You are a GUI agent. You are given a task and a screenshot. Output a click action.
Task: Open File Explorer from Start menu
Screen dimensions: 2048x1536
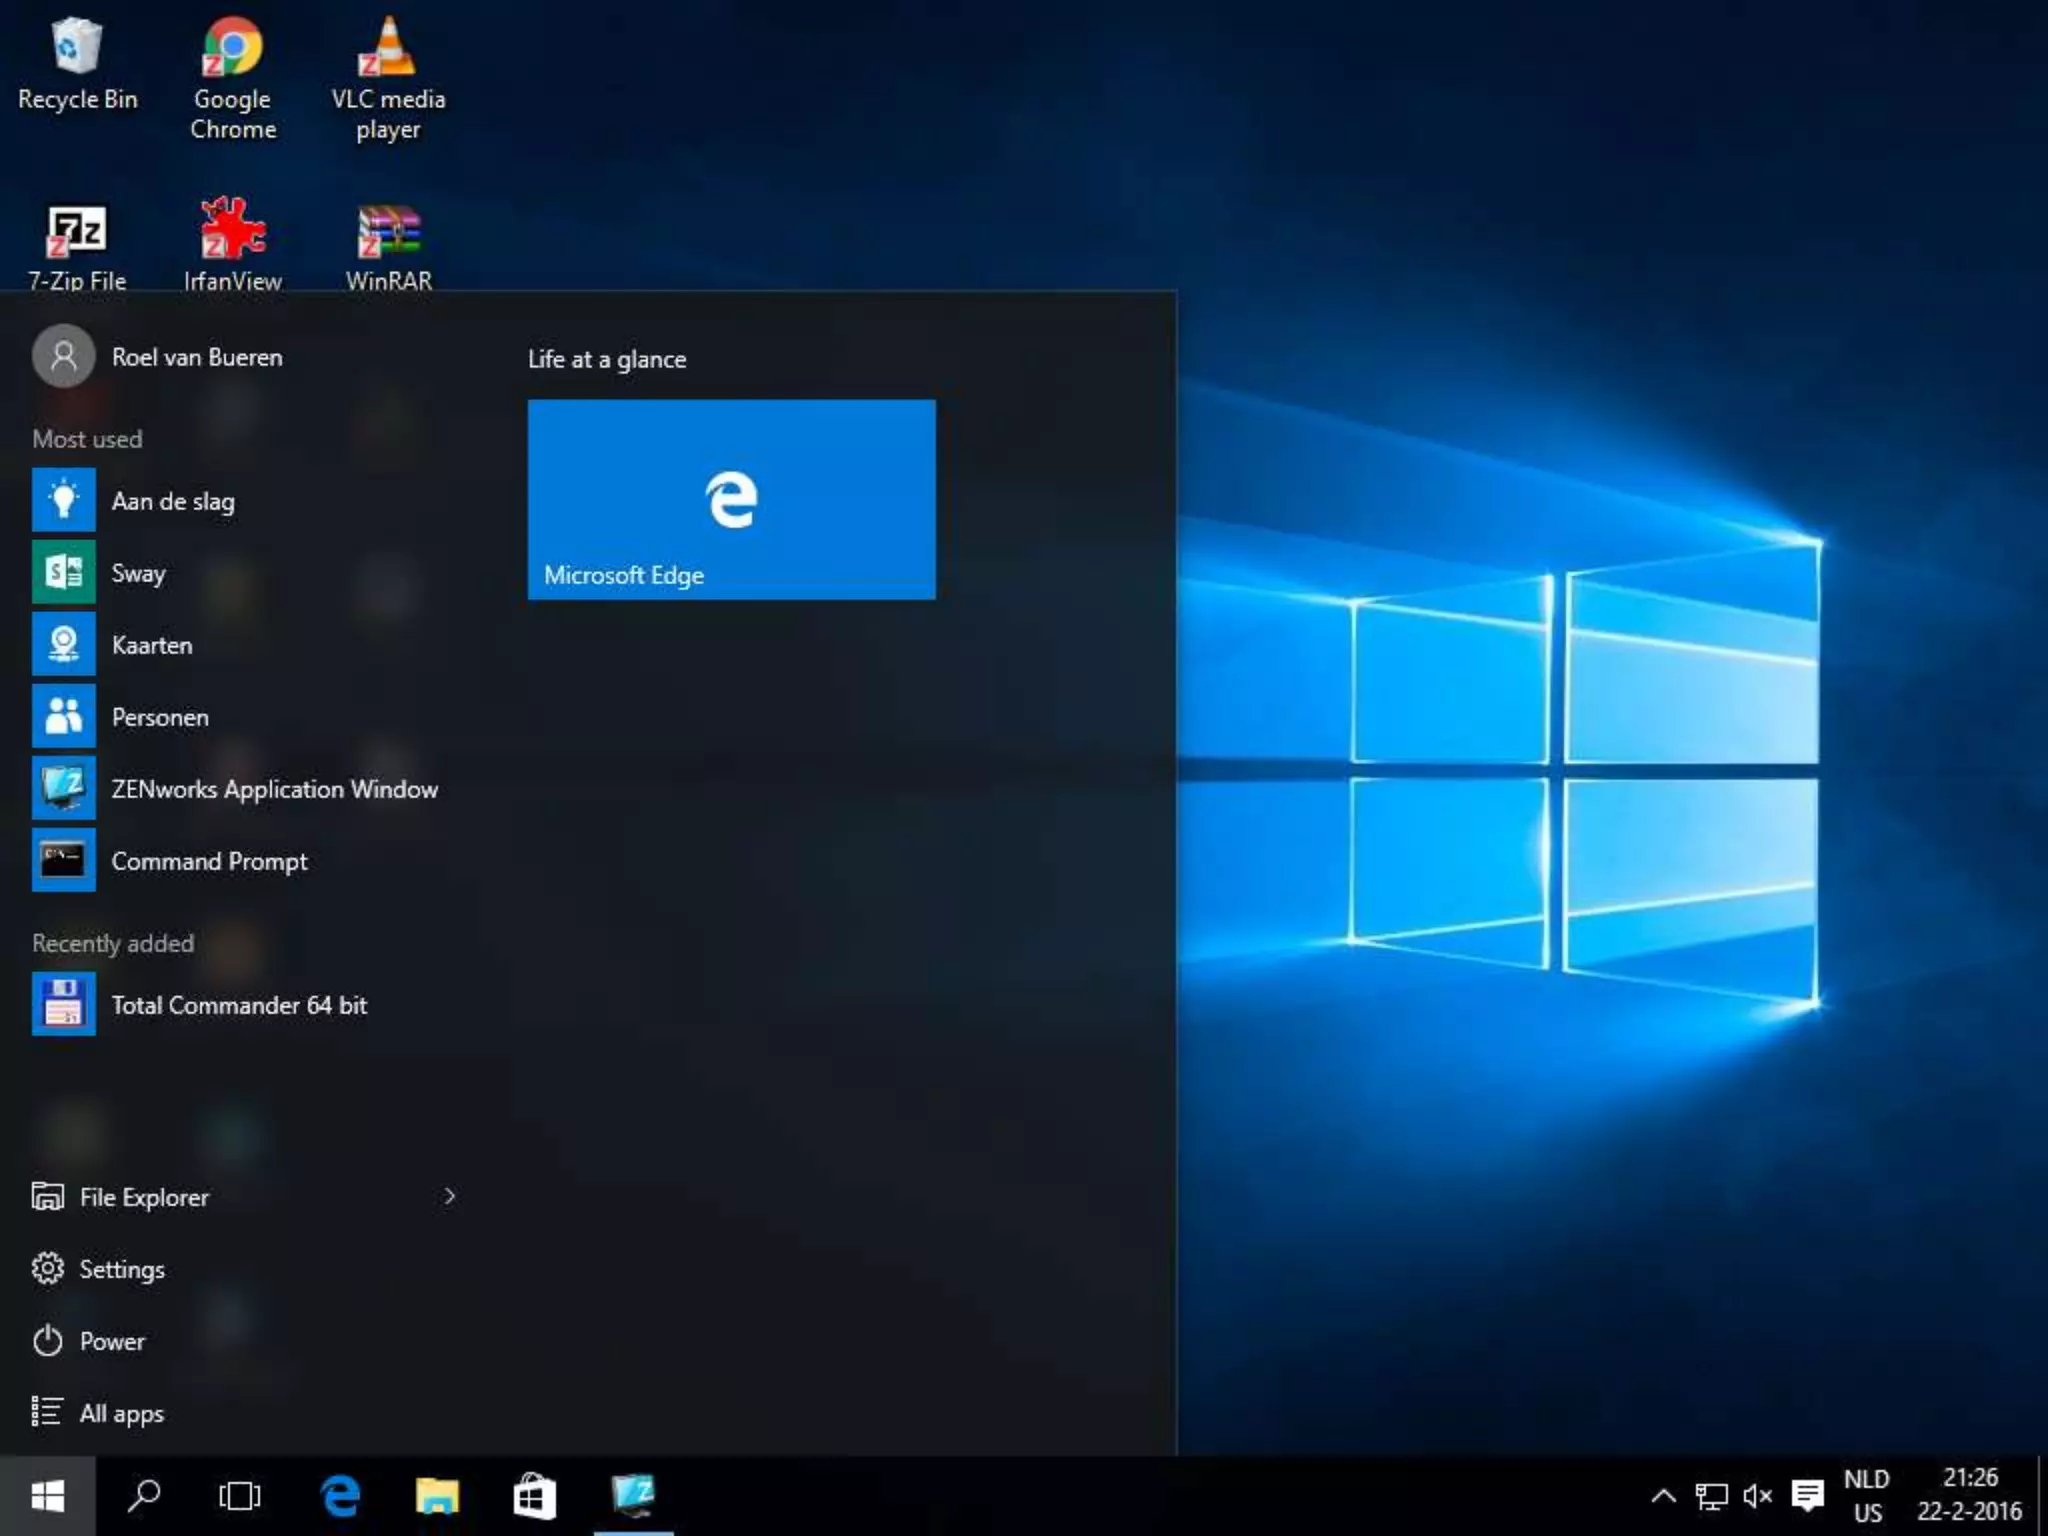[x=145, y=1197]
